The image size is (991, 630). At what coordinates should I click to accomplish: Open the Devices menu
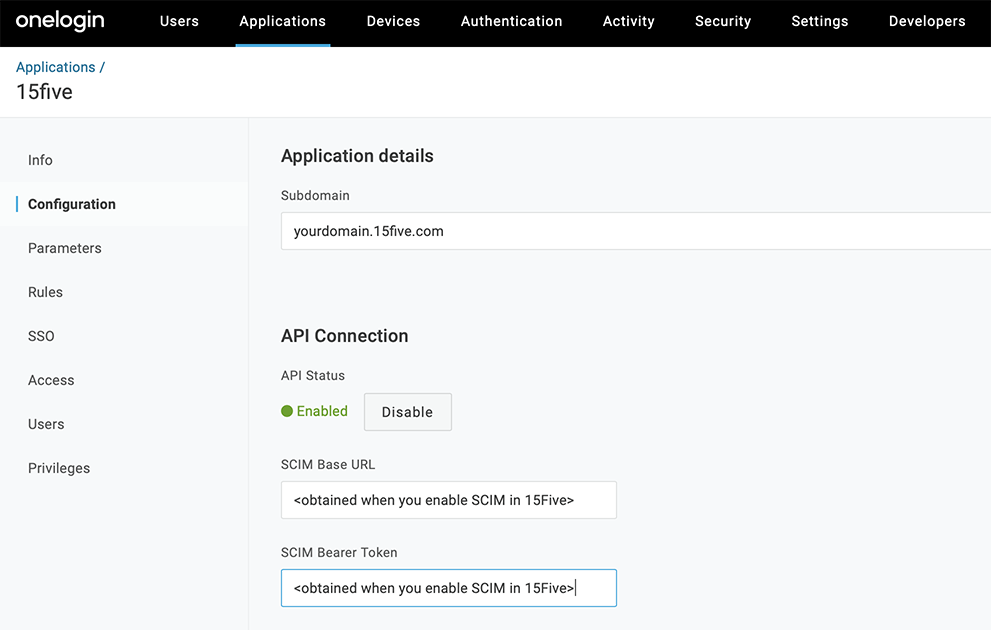pos(393,21)
